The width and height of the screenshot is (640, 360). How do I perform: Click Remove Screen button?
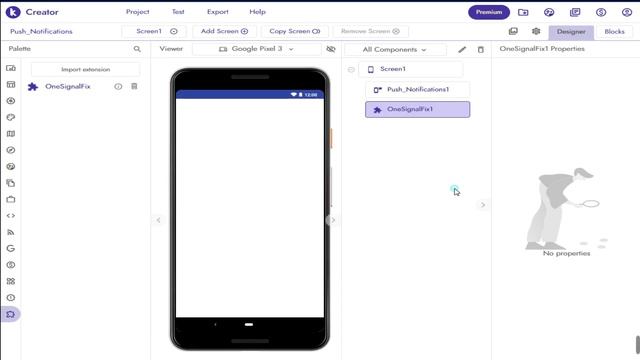[370, 31]
